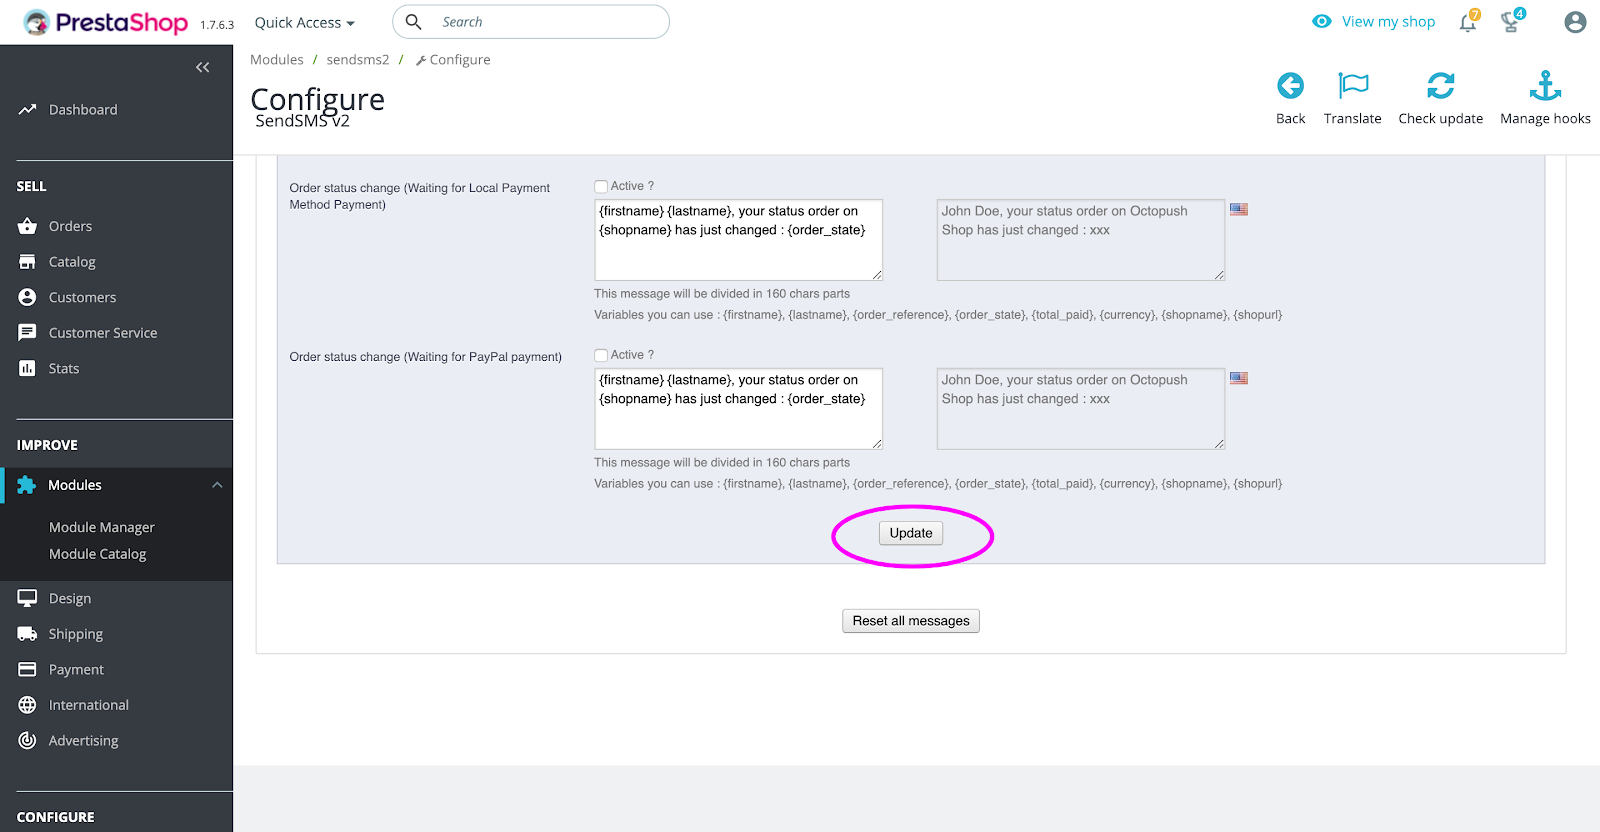Focus the top Search field

[x=531, y=22]
